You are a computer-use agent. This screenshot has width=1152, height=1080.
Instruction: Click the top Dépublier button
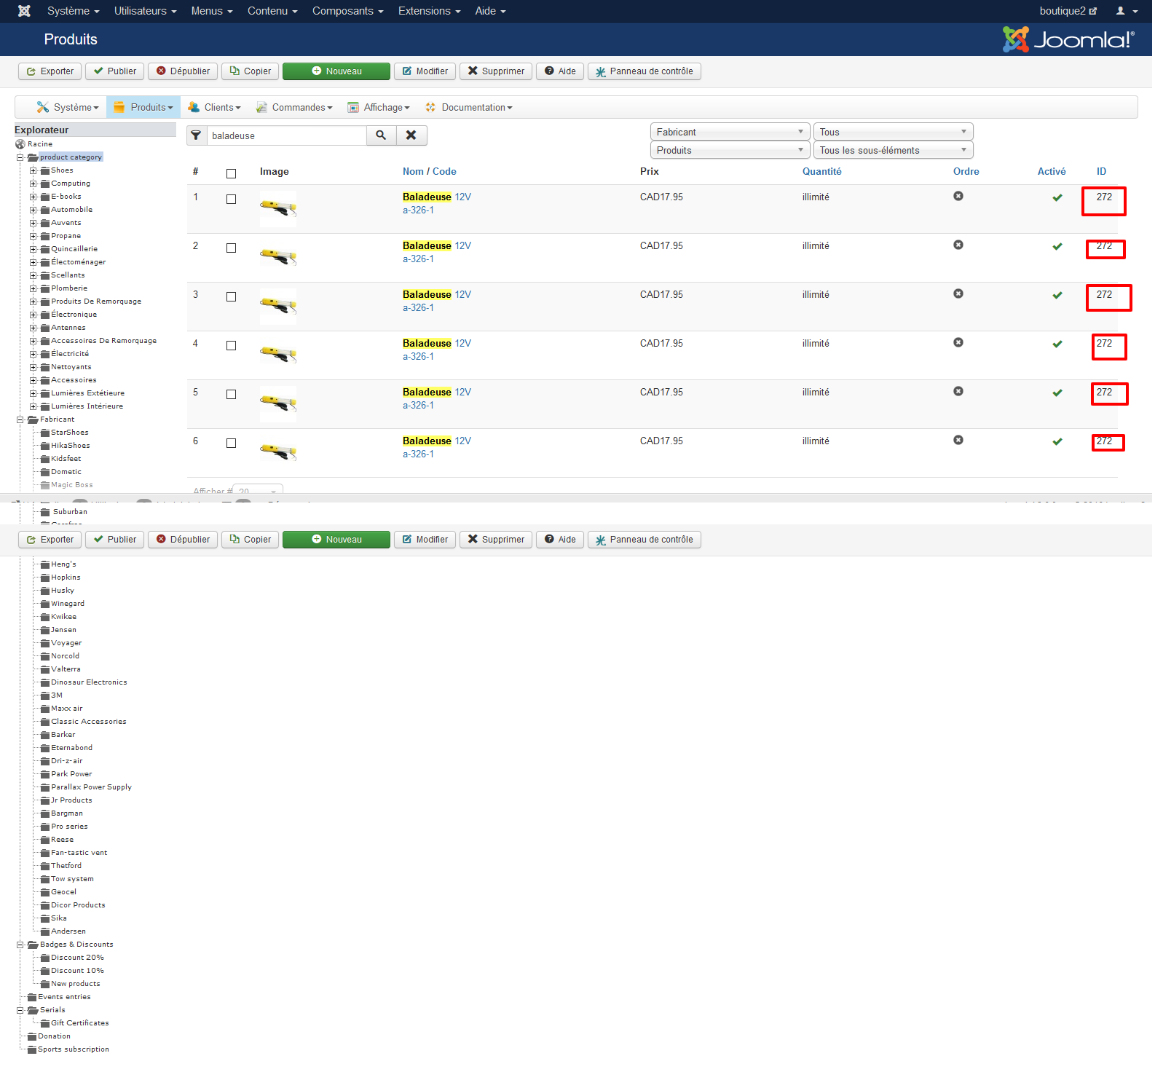click(x=183, y=71)
